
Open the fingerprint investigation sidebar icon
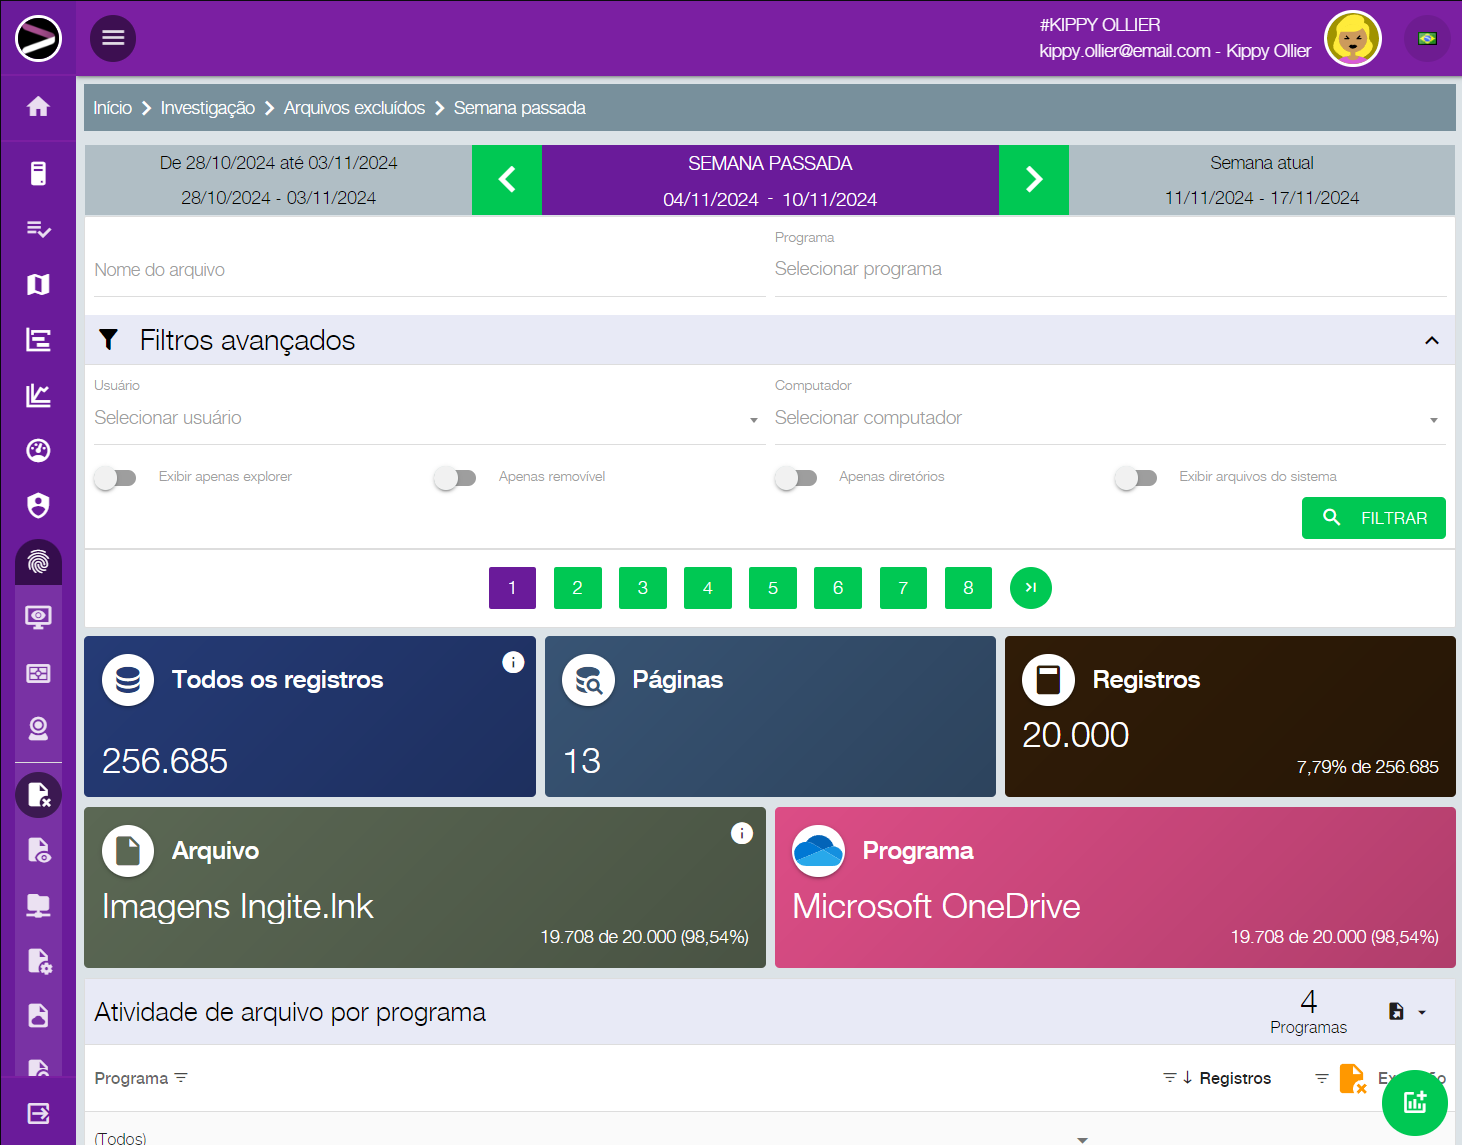[x=38, y=562]
